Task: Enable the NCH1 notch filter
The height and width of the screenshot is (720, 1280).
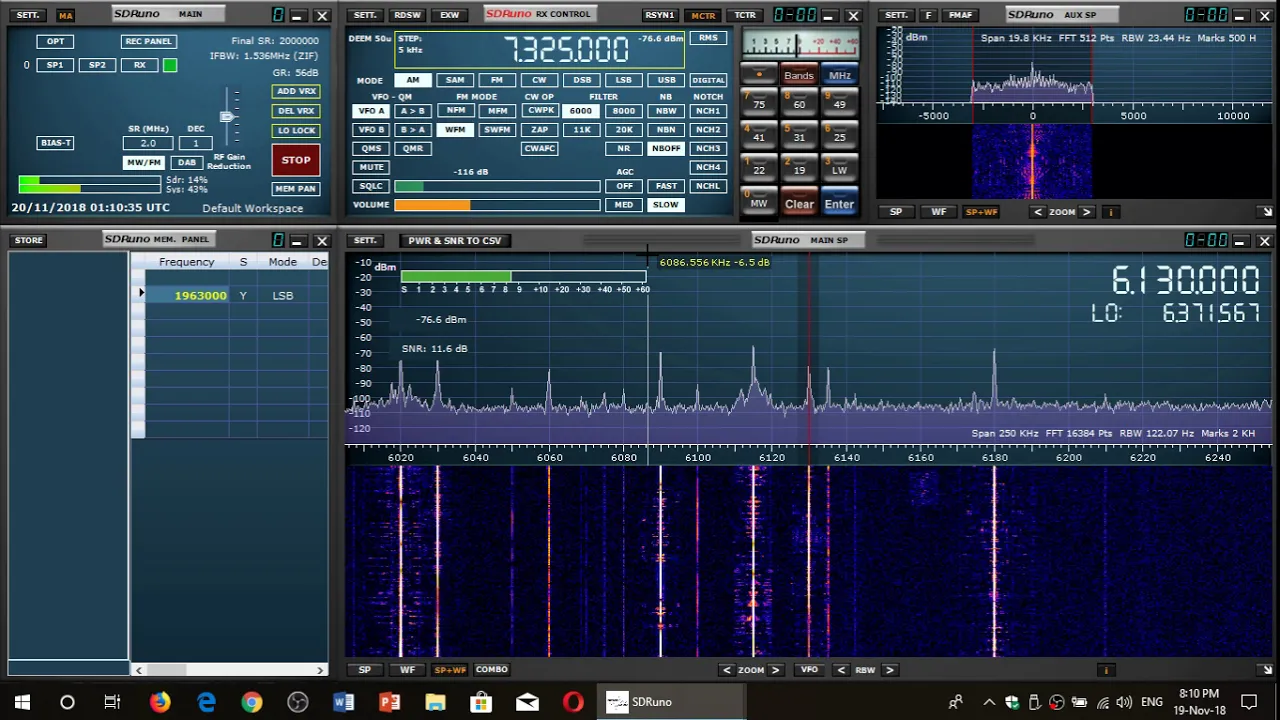Action: (708, 111)
